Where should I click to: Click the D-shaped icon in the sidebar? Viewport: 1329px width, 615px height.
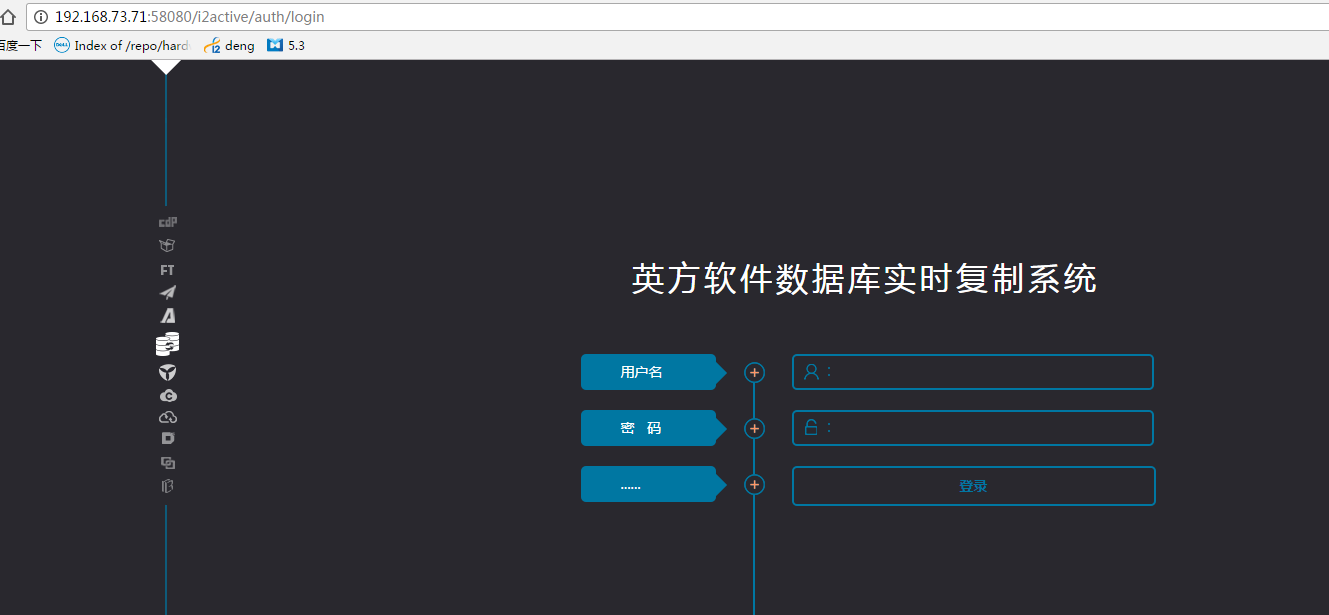coord(168,439)
